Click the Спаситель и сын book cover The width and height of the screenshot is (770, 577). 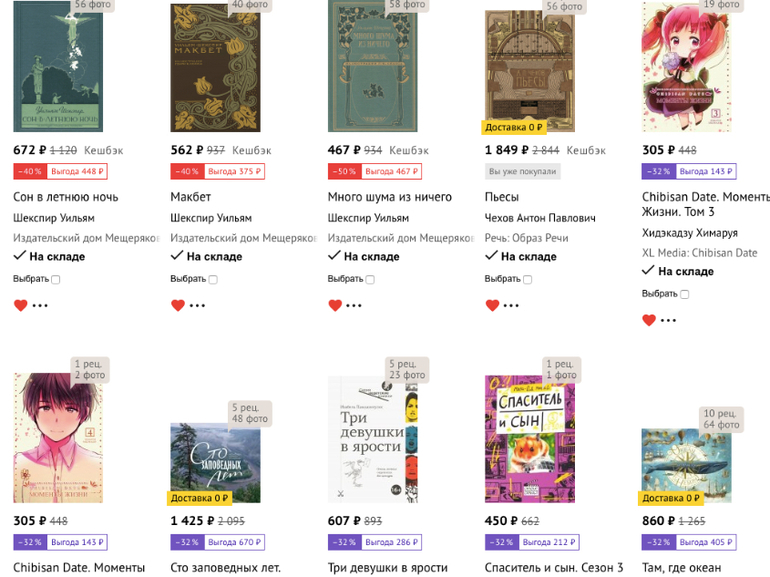(x=529, y=440)
